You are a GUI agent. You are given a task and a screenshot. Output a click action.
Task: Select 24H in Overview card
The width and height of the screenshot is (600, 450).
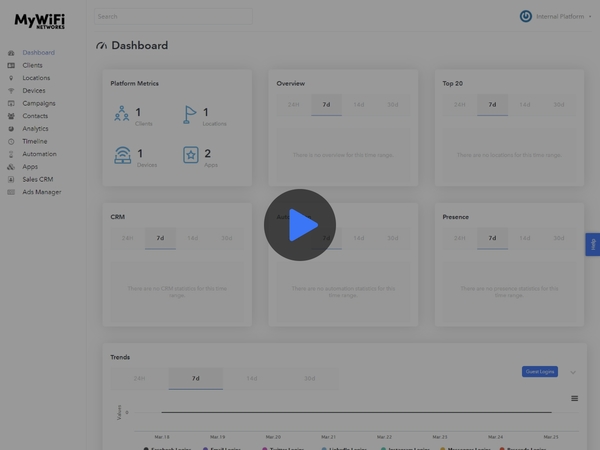293,104
